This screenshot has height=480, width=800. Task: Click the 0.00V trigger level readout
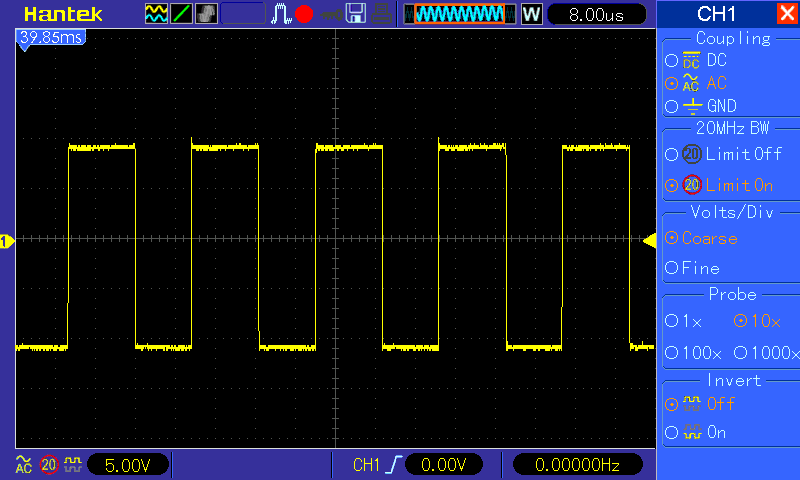tap(443, 465)
